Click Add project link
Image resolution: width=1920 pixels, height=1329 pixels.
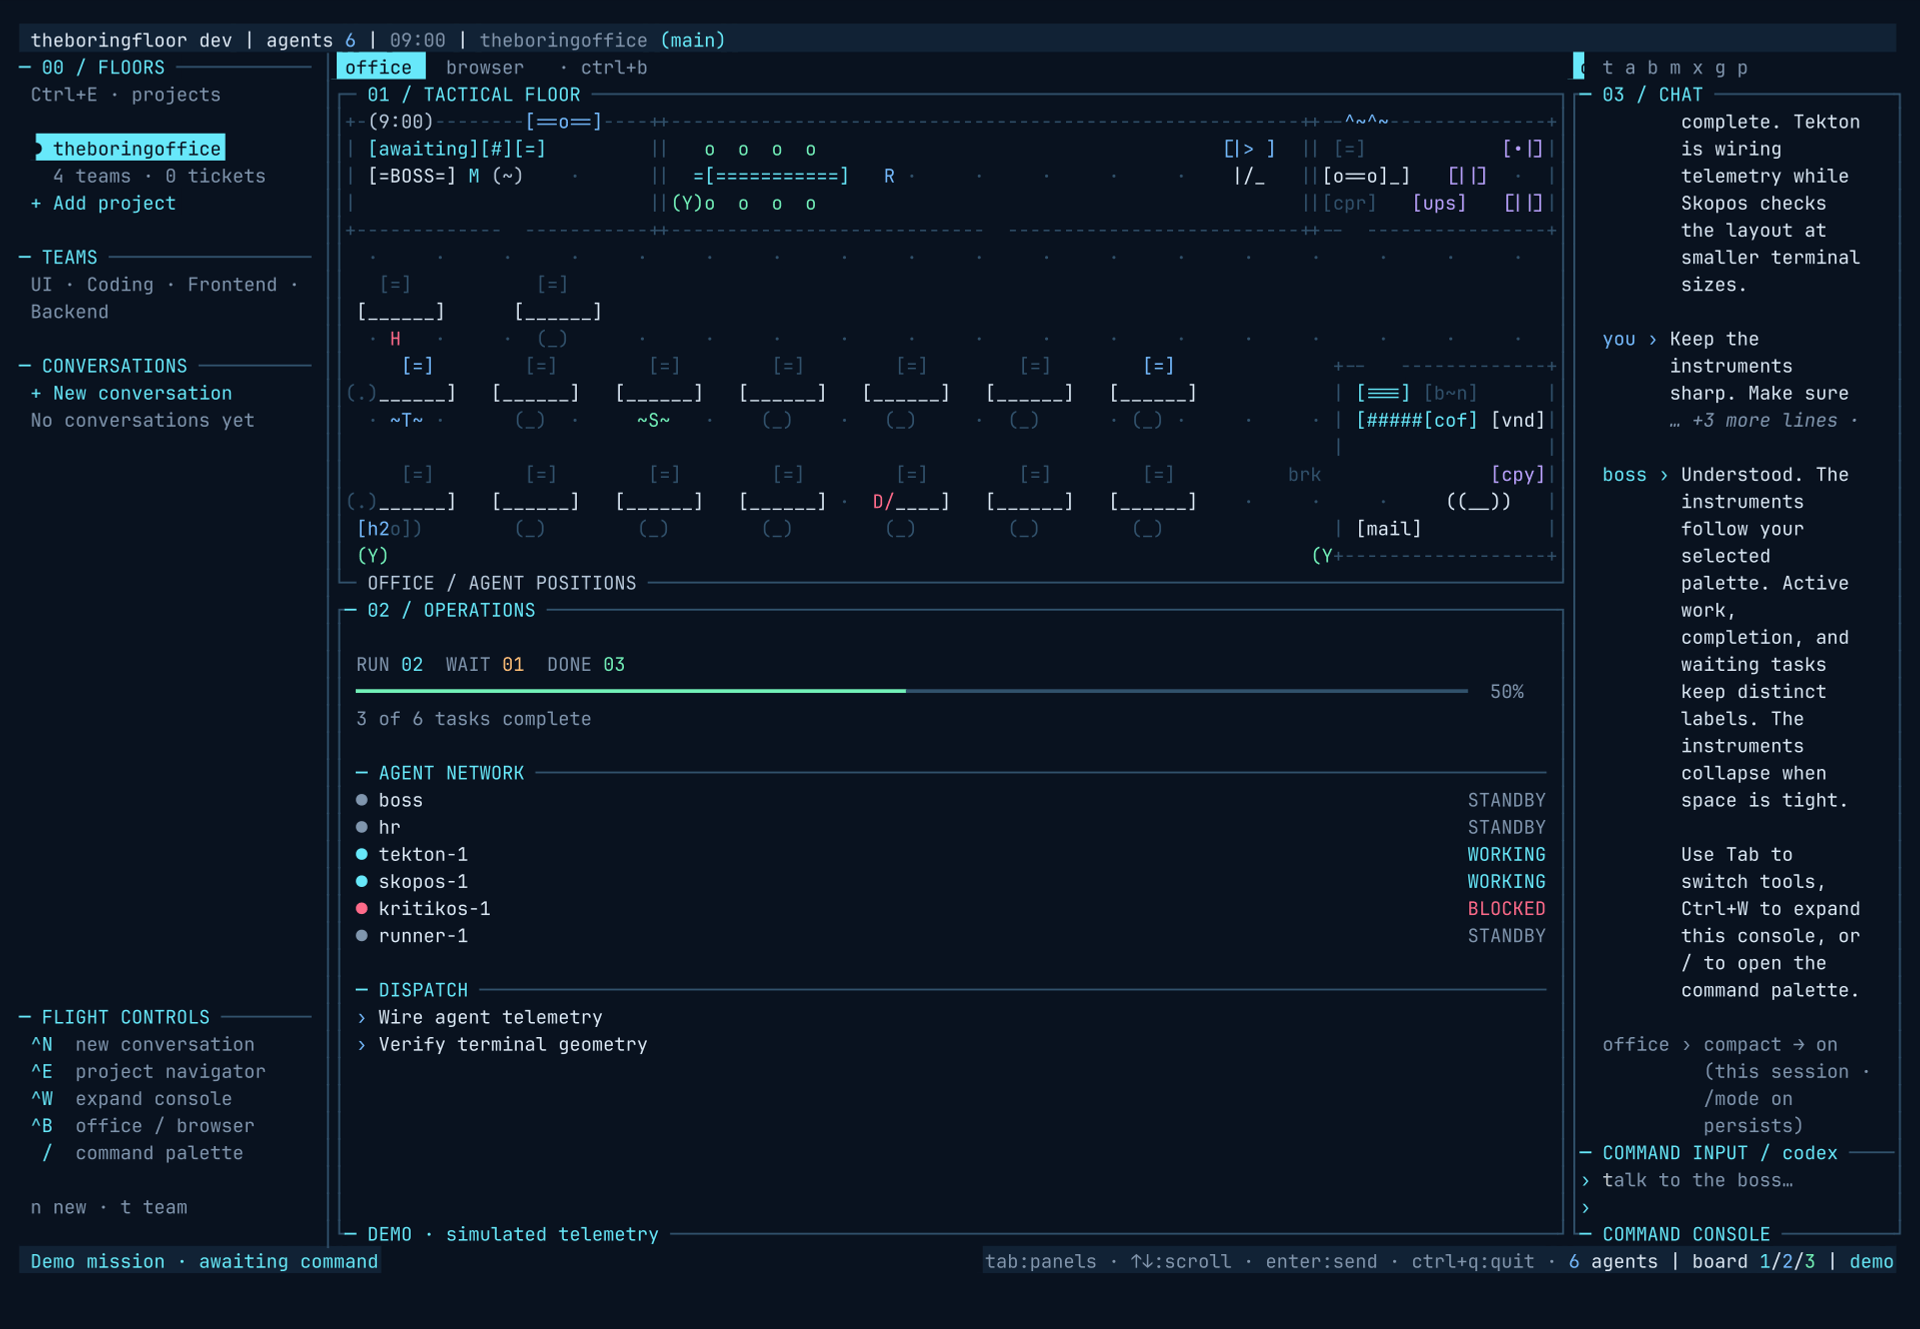point(104,203)
